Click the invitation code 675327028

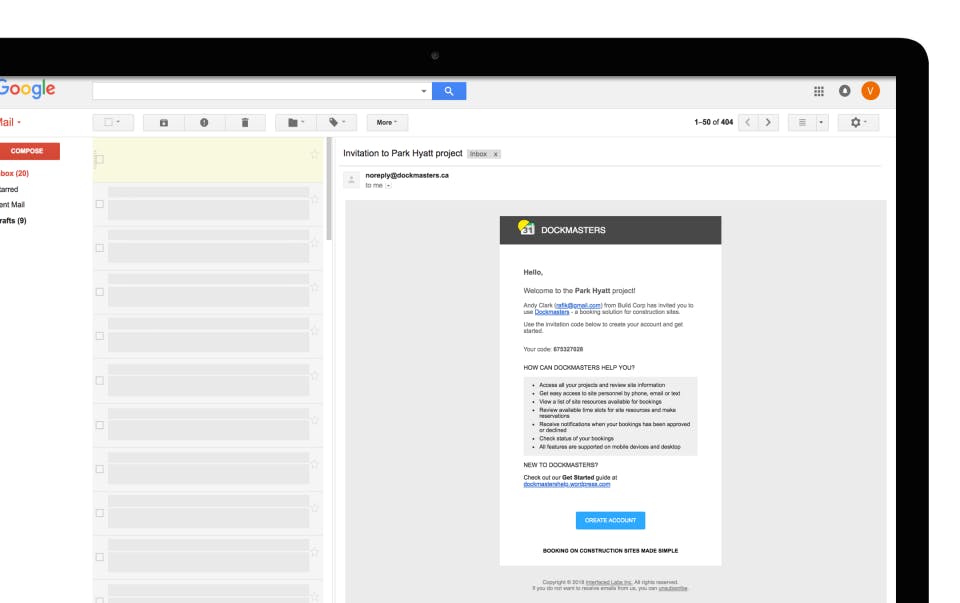(x=568, y=350)
